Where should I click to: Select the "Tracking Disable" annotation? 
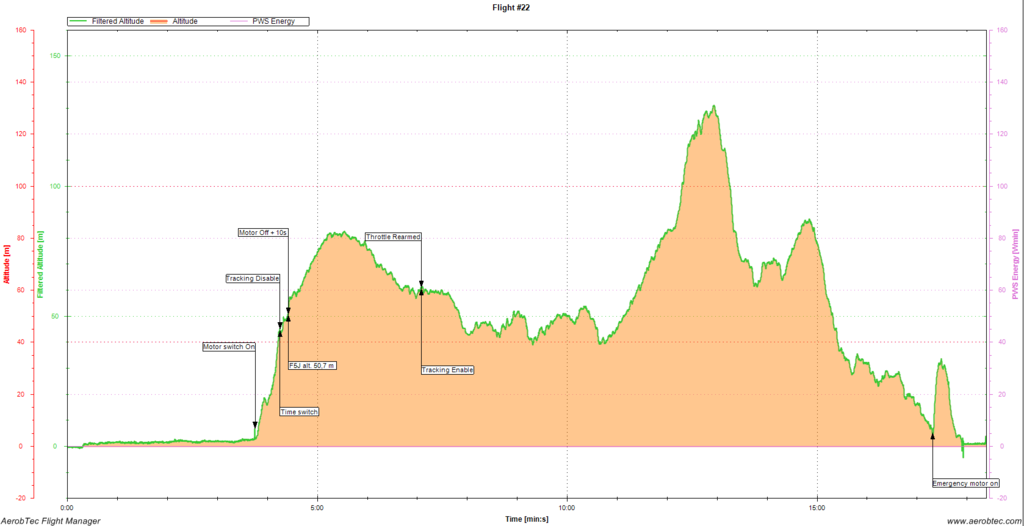[252, 278]
